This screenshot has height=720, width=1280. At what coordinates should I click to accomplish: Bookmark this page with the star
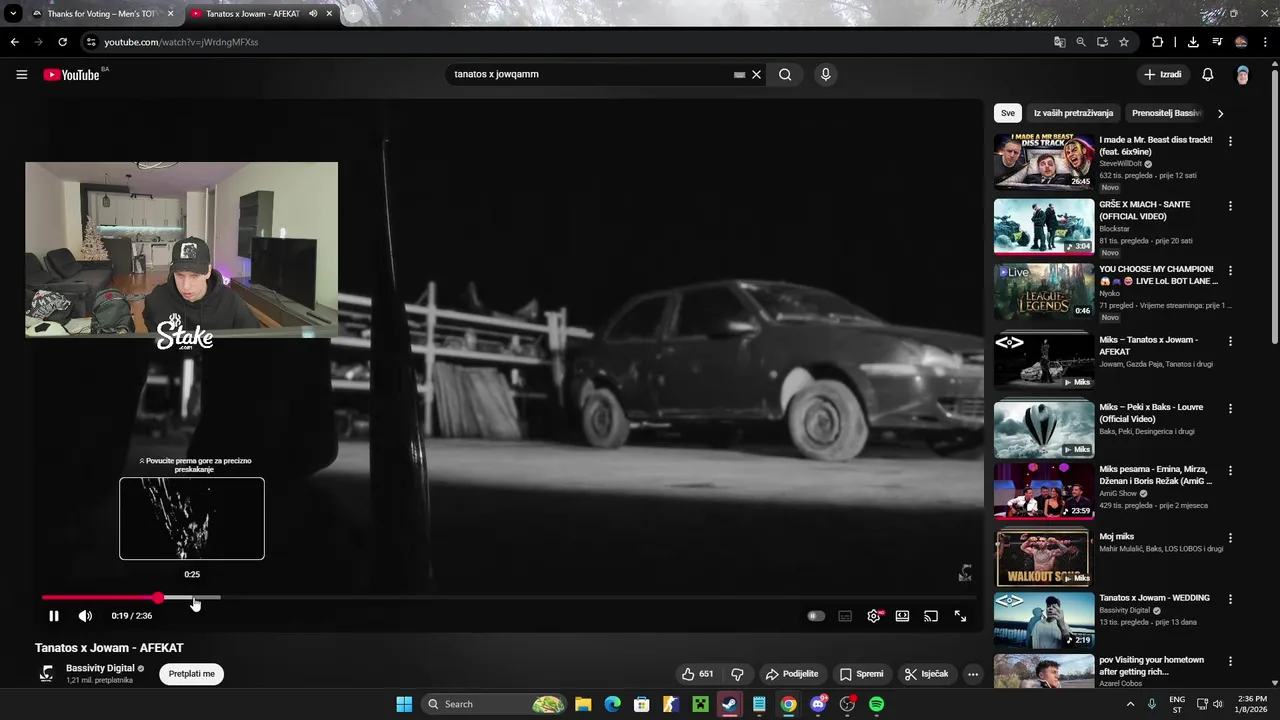point(1124,42)
